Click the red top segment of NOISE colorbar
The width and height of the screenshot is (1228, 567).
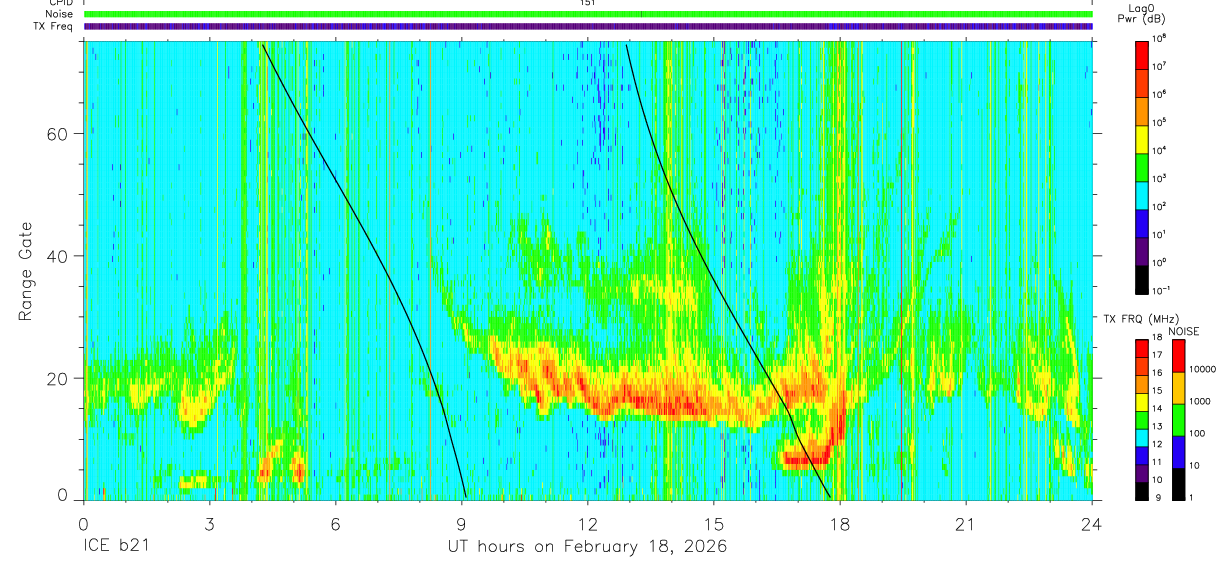point(1179,356)
